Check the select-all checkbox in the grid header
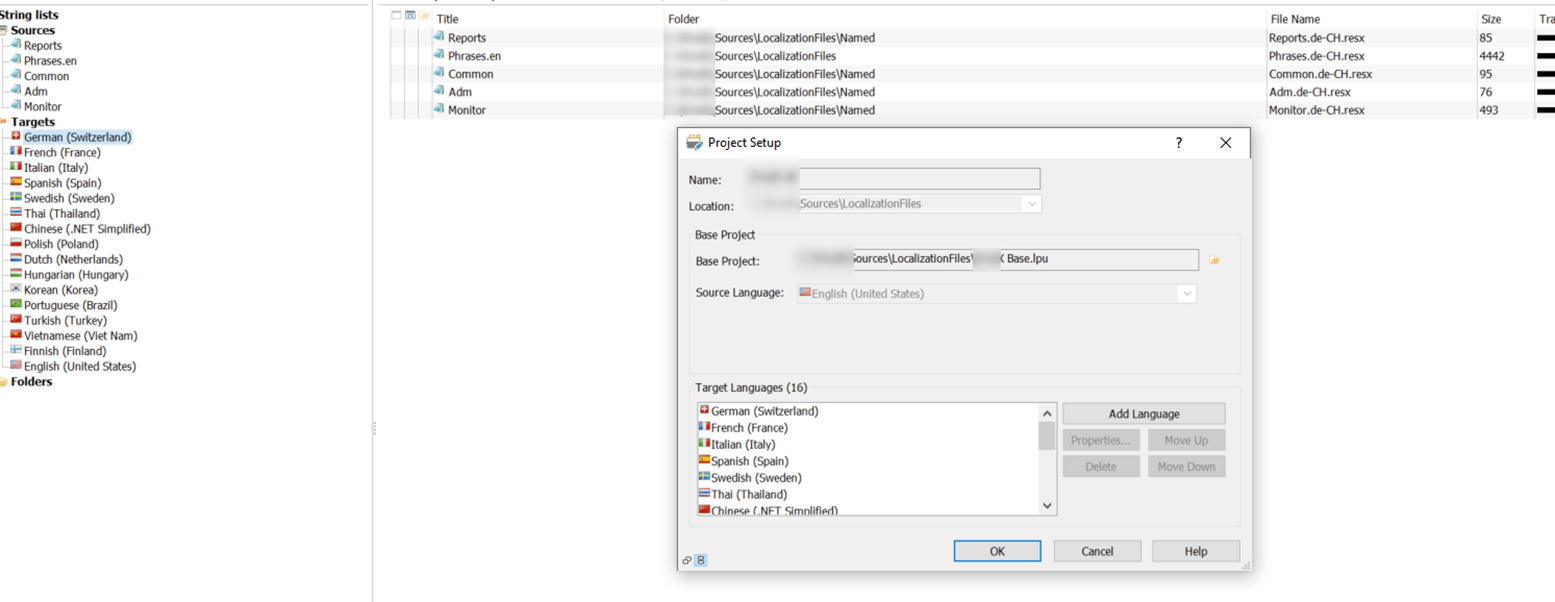 coord(396,17)
